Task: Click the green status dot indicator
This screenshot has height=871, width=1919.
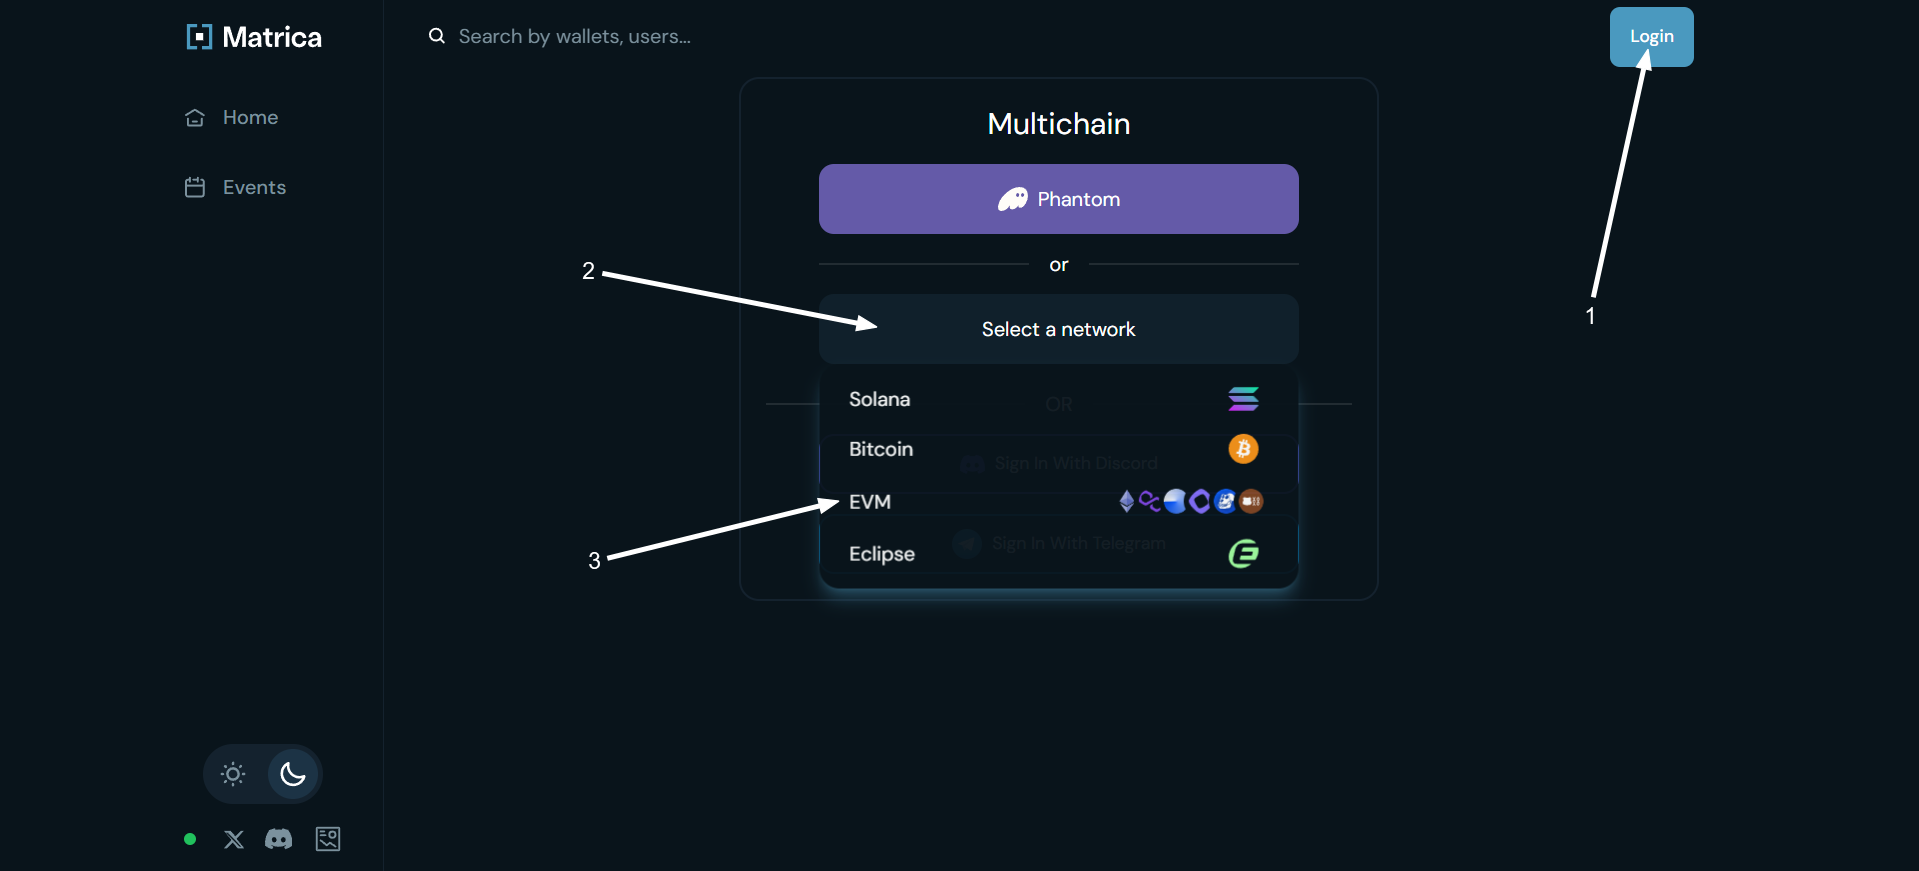Action: click(190, 839)
